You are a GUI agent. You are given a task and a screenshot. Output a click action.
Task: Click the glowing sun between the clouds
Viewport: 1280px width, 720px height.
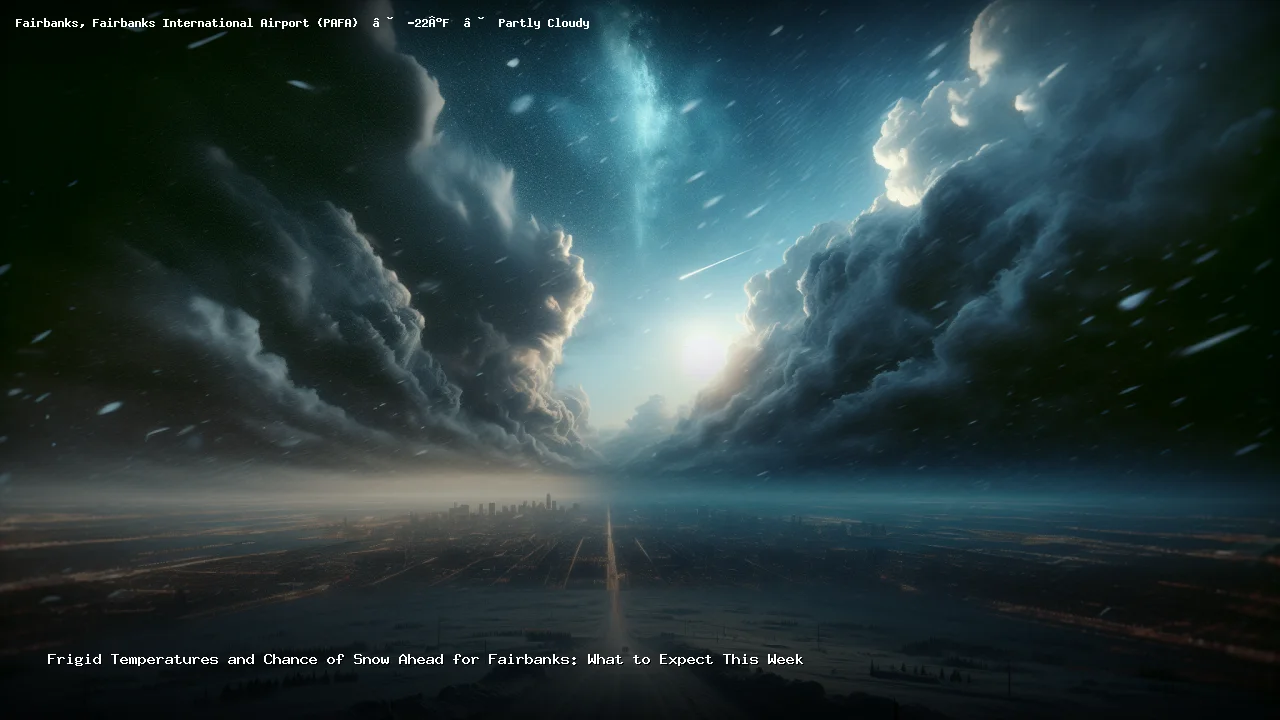pyautogui.click(x=703, y=350)
